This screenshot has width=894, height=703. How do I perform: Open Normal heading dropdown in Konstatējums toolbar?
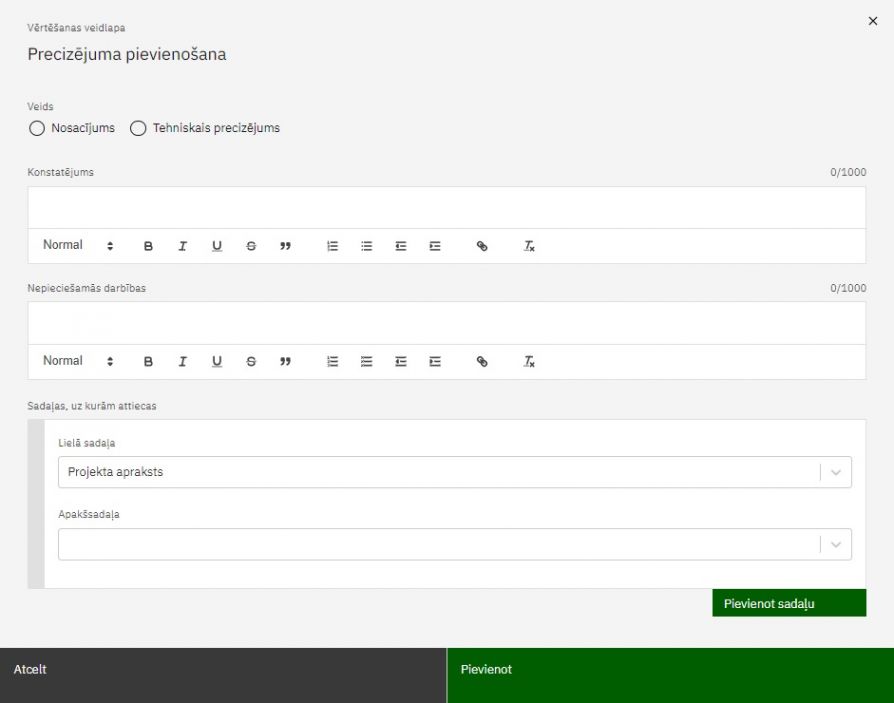[x=78, y=246]
